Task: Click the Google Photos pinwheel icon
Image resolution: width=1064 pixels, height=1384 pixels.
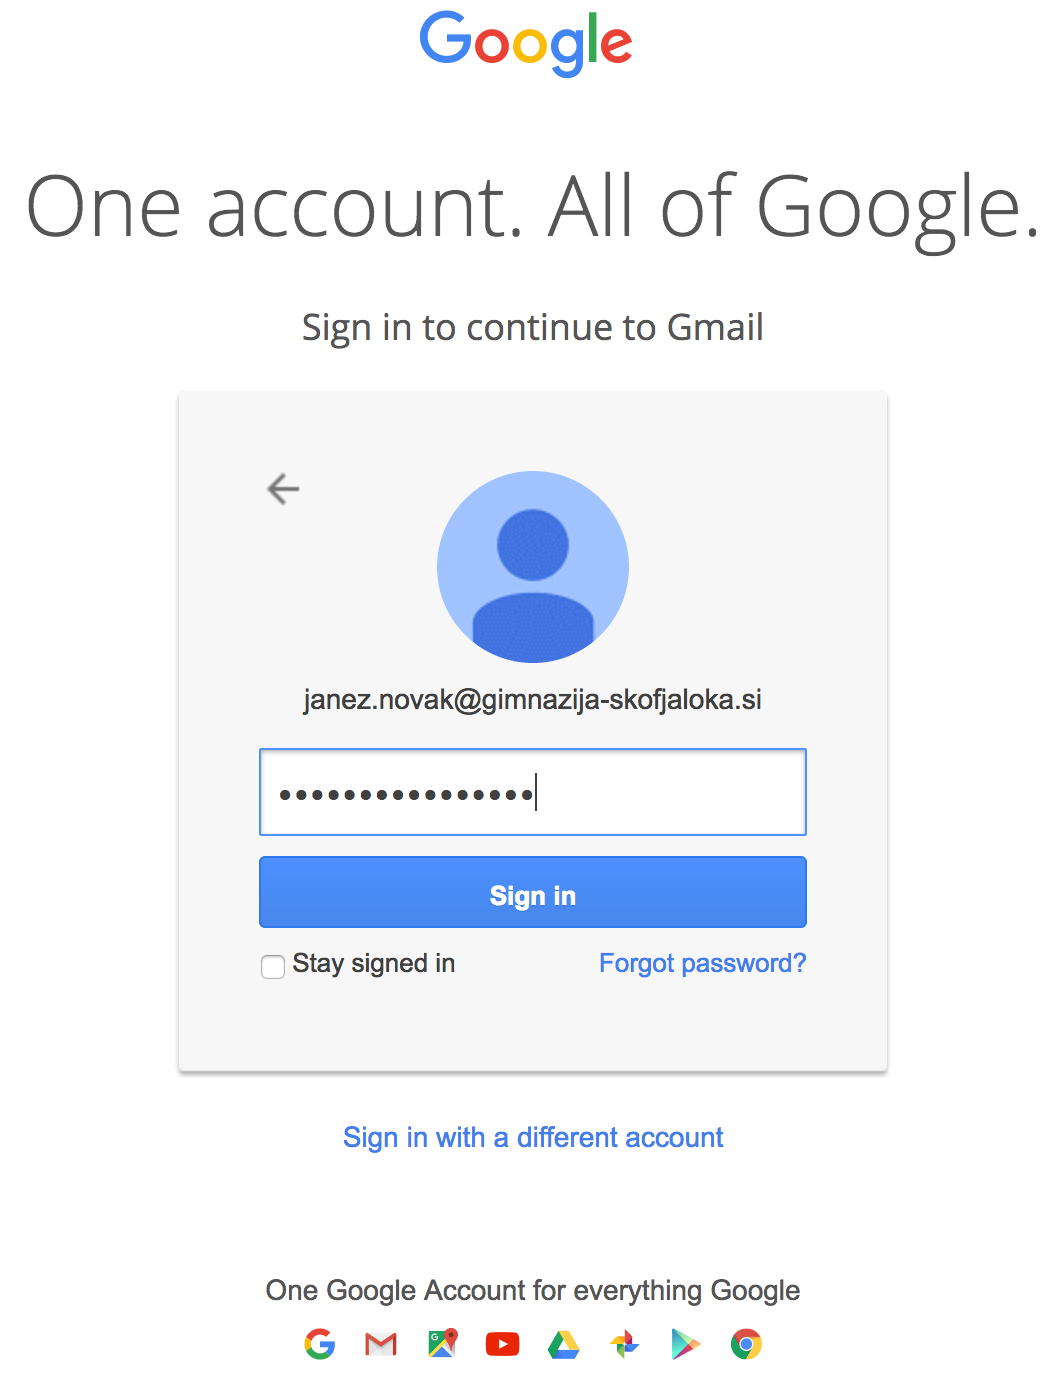Action: coord(625,1344)
